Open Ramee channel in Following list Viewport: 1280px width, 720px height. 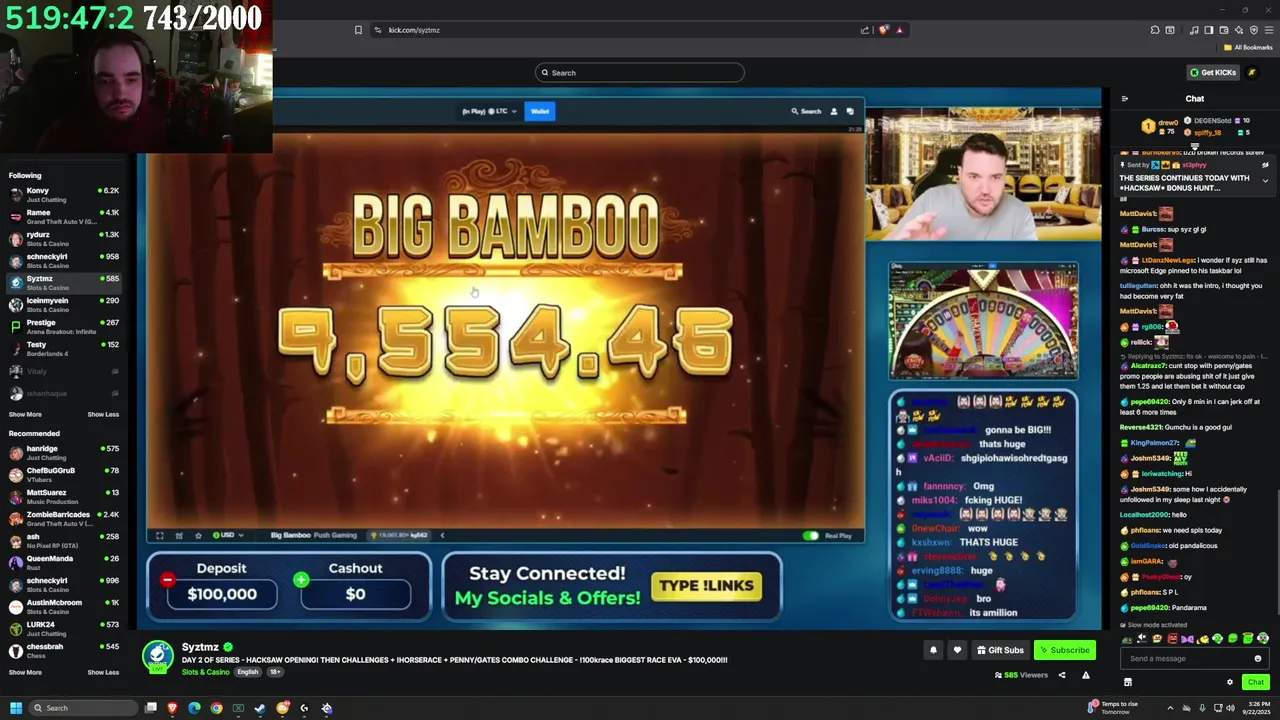click(64, 216)
